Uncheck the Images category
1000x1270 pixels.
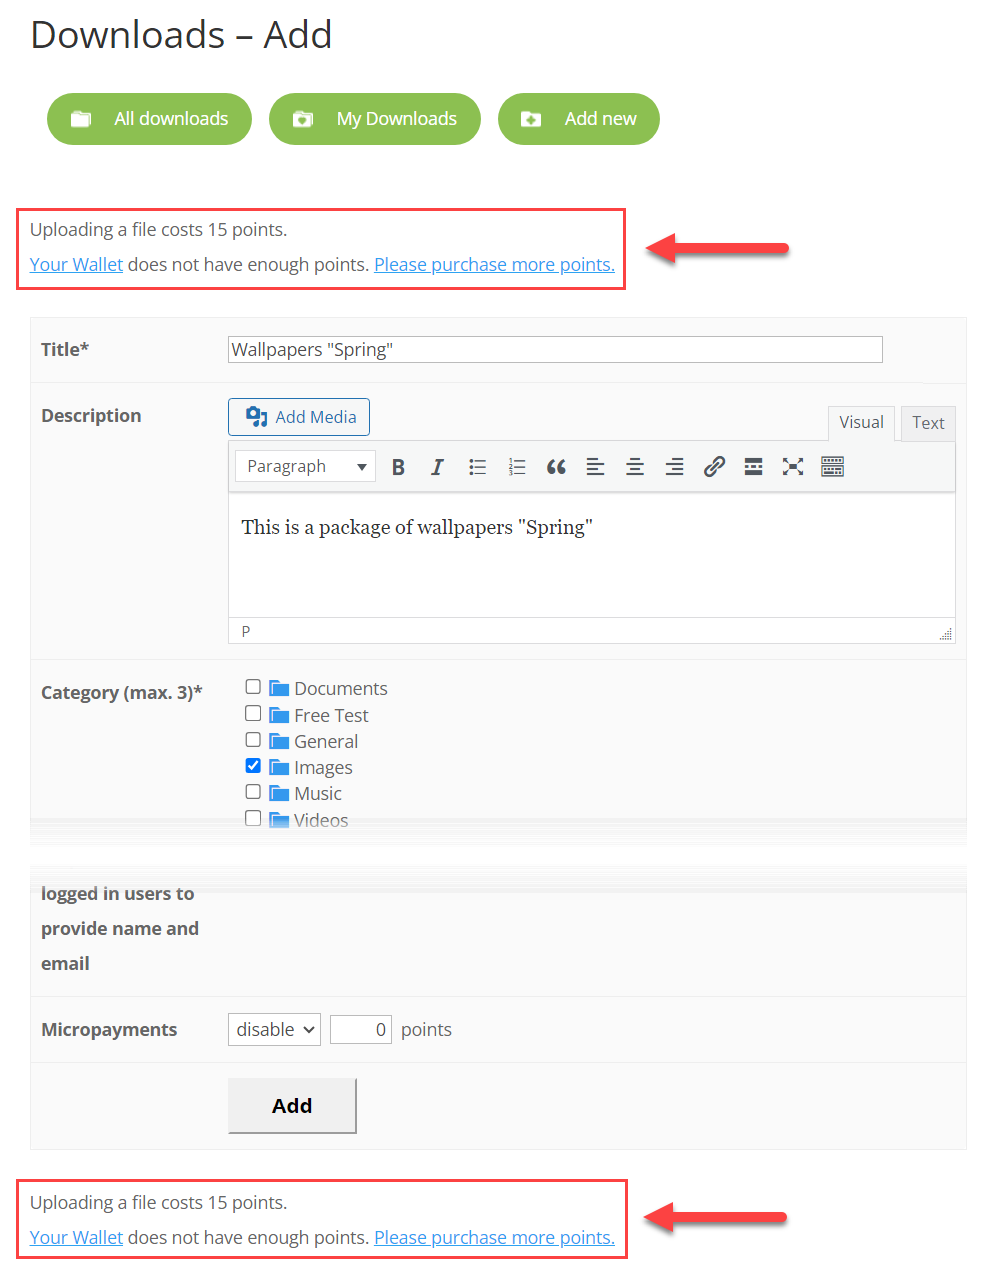[253, 766]
